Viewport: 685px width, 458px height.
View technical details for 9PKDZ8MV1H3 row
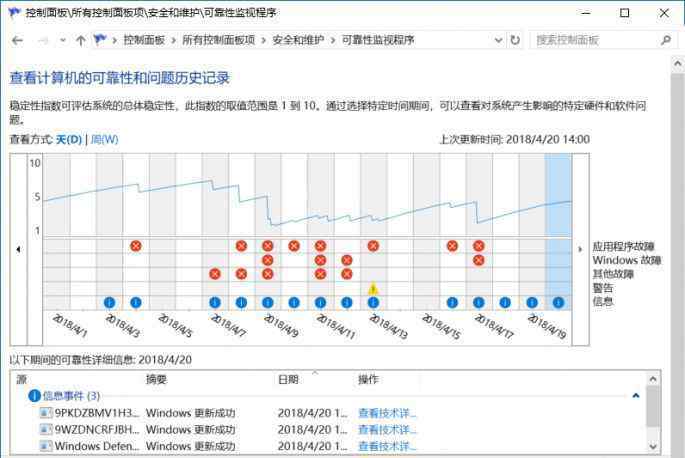[x=387, y=413]
